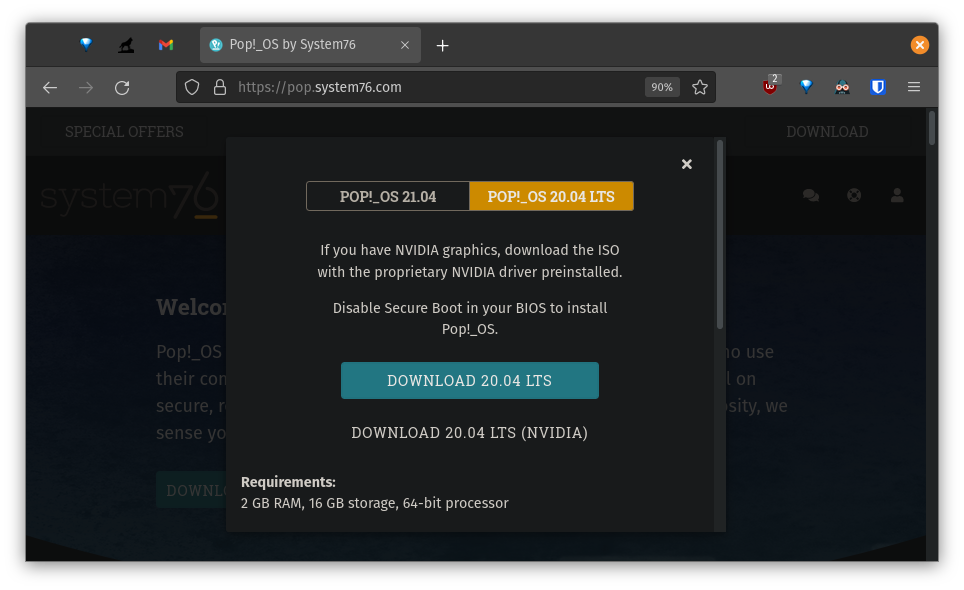Select the POP!_OS 20.04 LTS tab

[x=551, y=196]
